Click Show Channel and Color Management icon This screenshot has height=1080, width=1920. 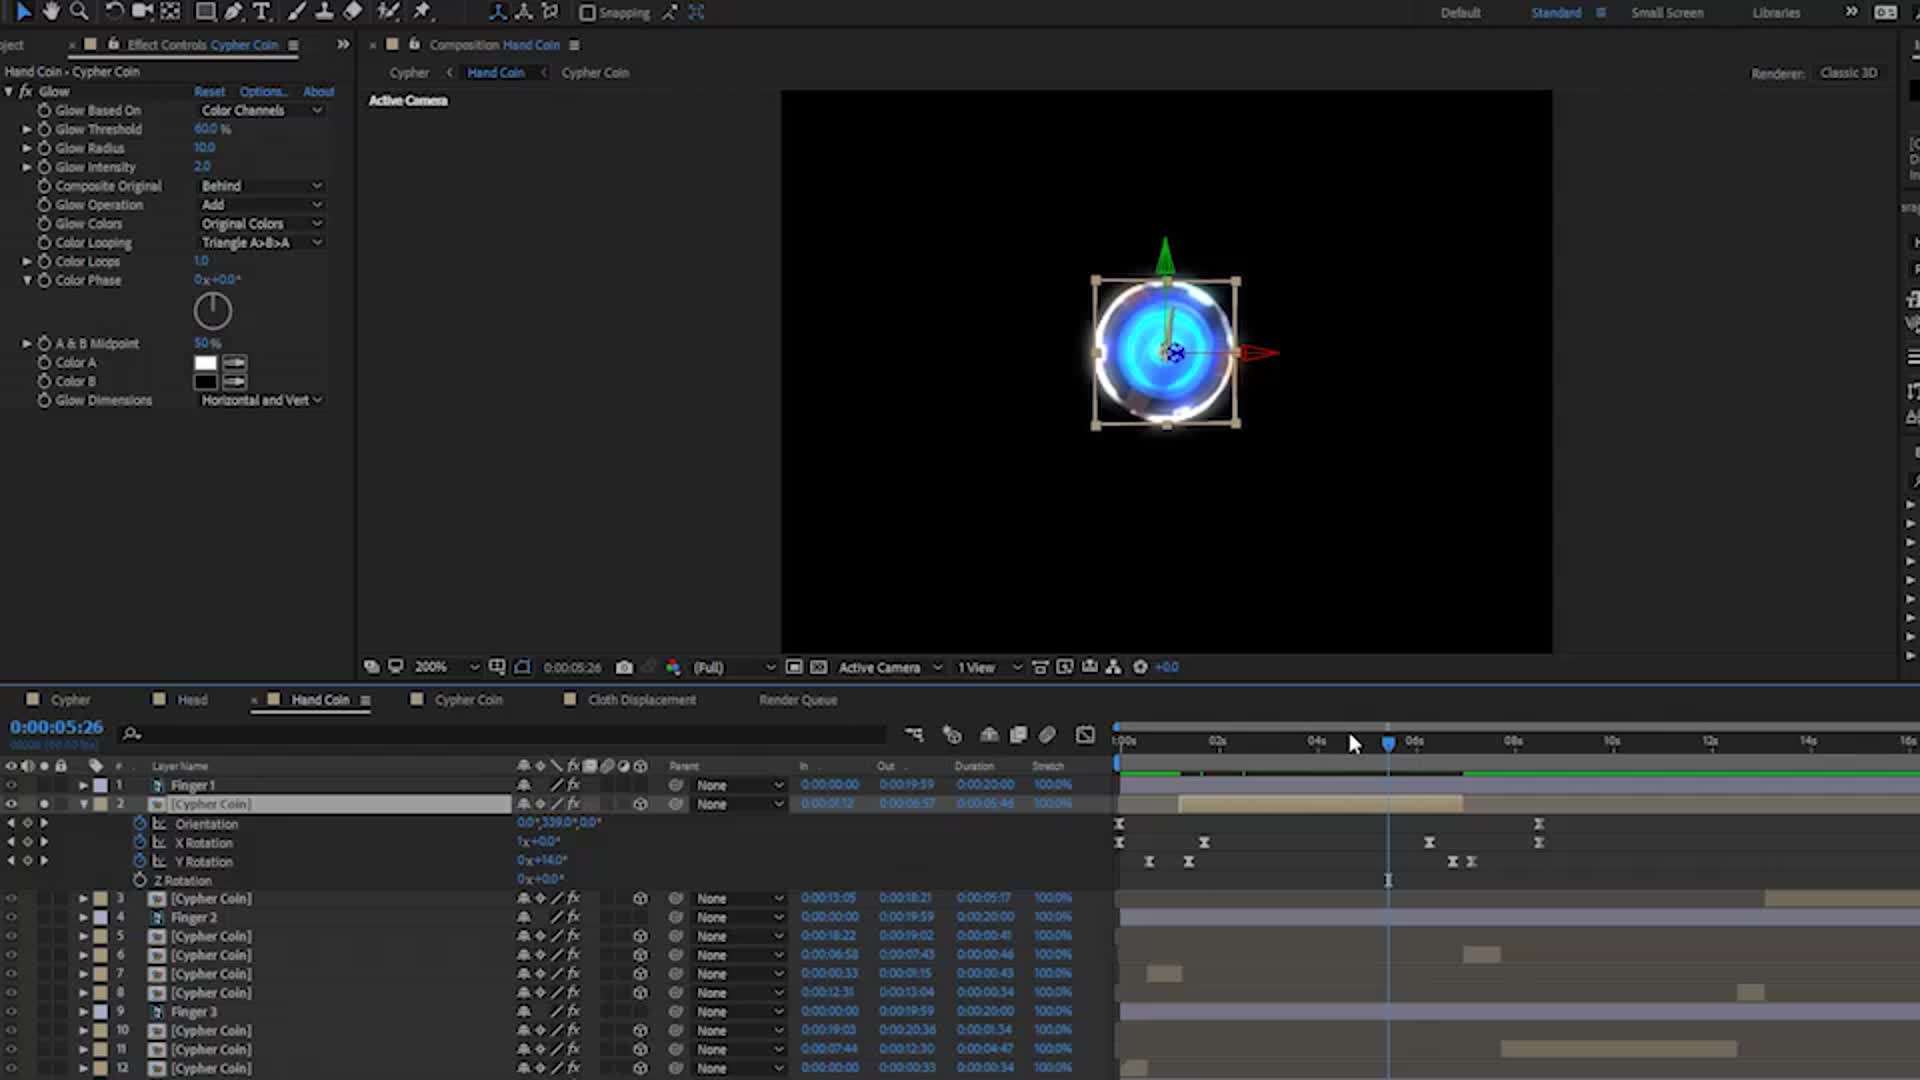(673, 667)
